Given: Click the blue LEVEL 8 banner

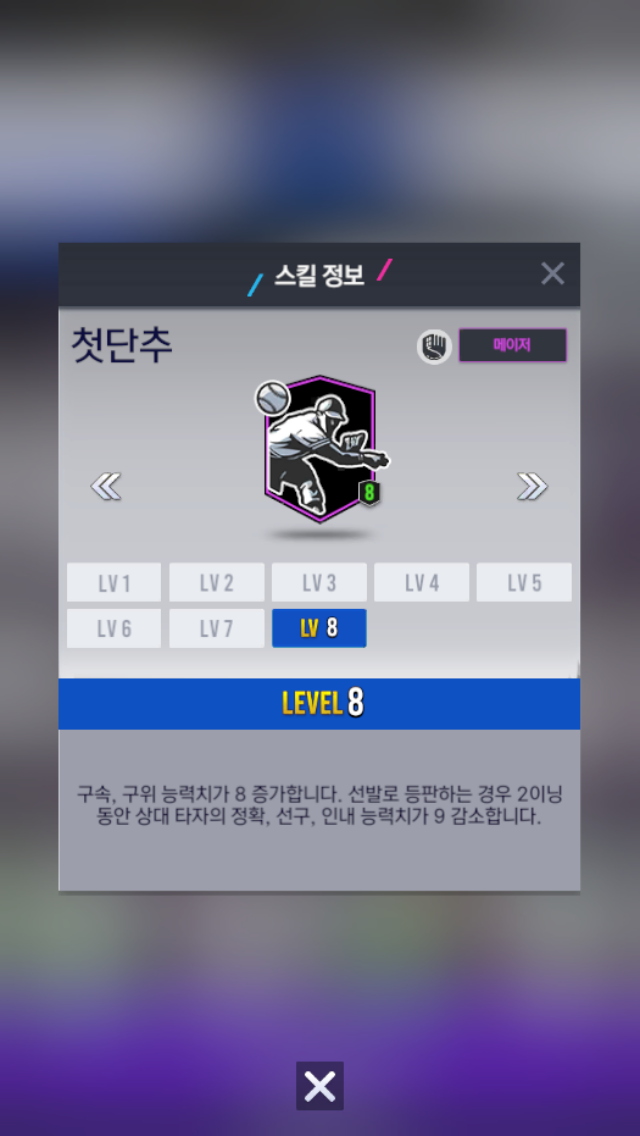Looking at the screenshot, I should (x=320, y=703).
